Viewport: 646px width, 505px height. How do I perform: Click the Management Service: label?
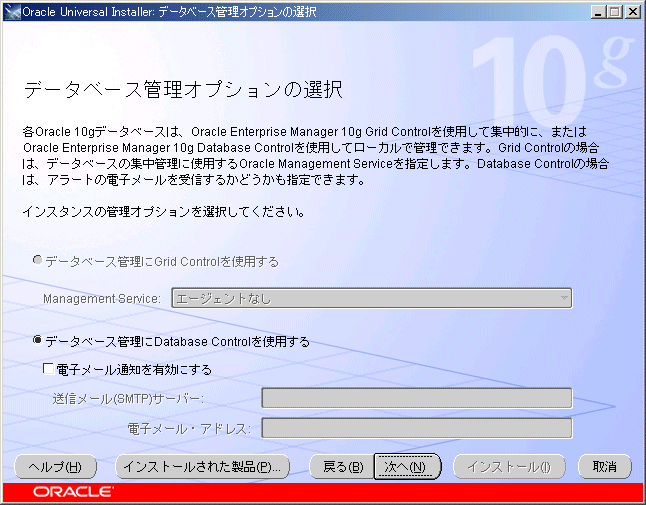tap(102, 298)
